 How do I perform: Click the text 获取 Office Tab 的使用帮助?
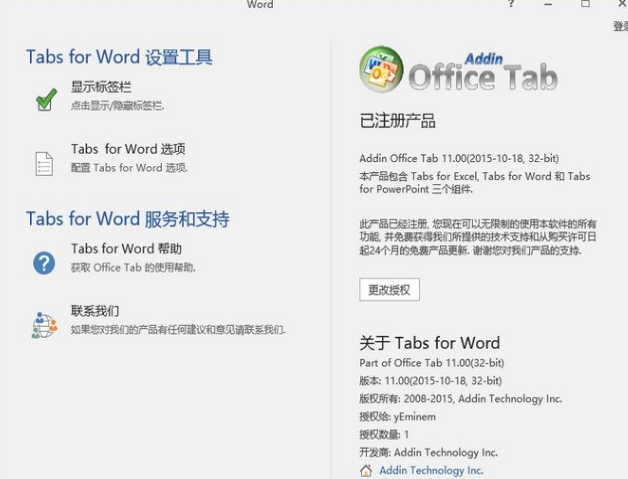point(133,268)
